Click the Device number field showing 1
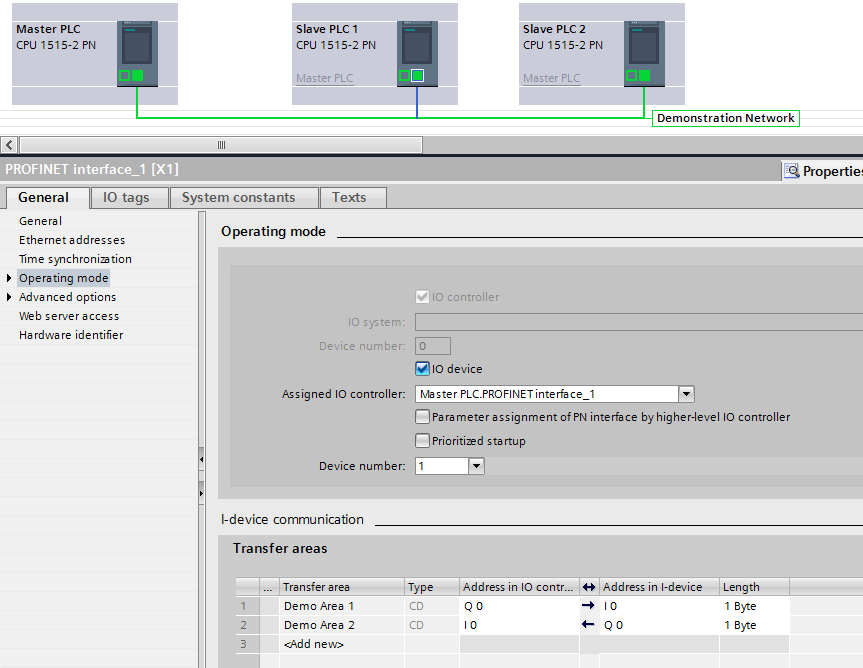Viewport: 863px width, 668px height. point(442,466)
